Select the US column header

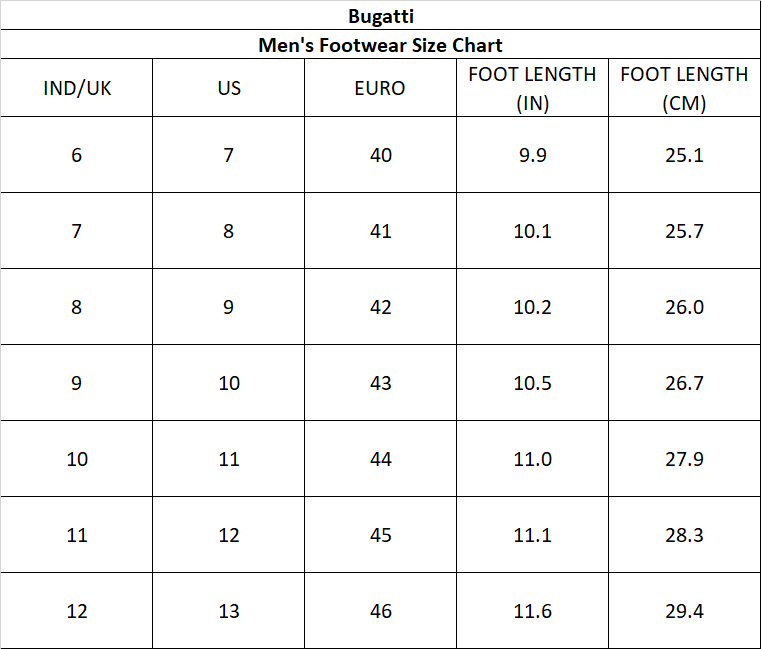(229, 88)
